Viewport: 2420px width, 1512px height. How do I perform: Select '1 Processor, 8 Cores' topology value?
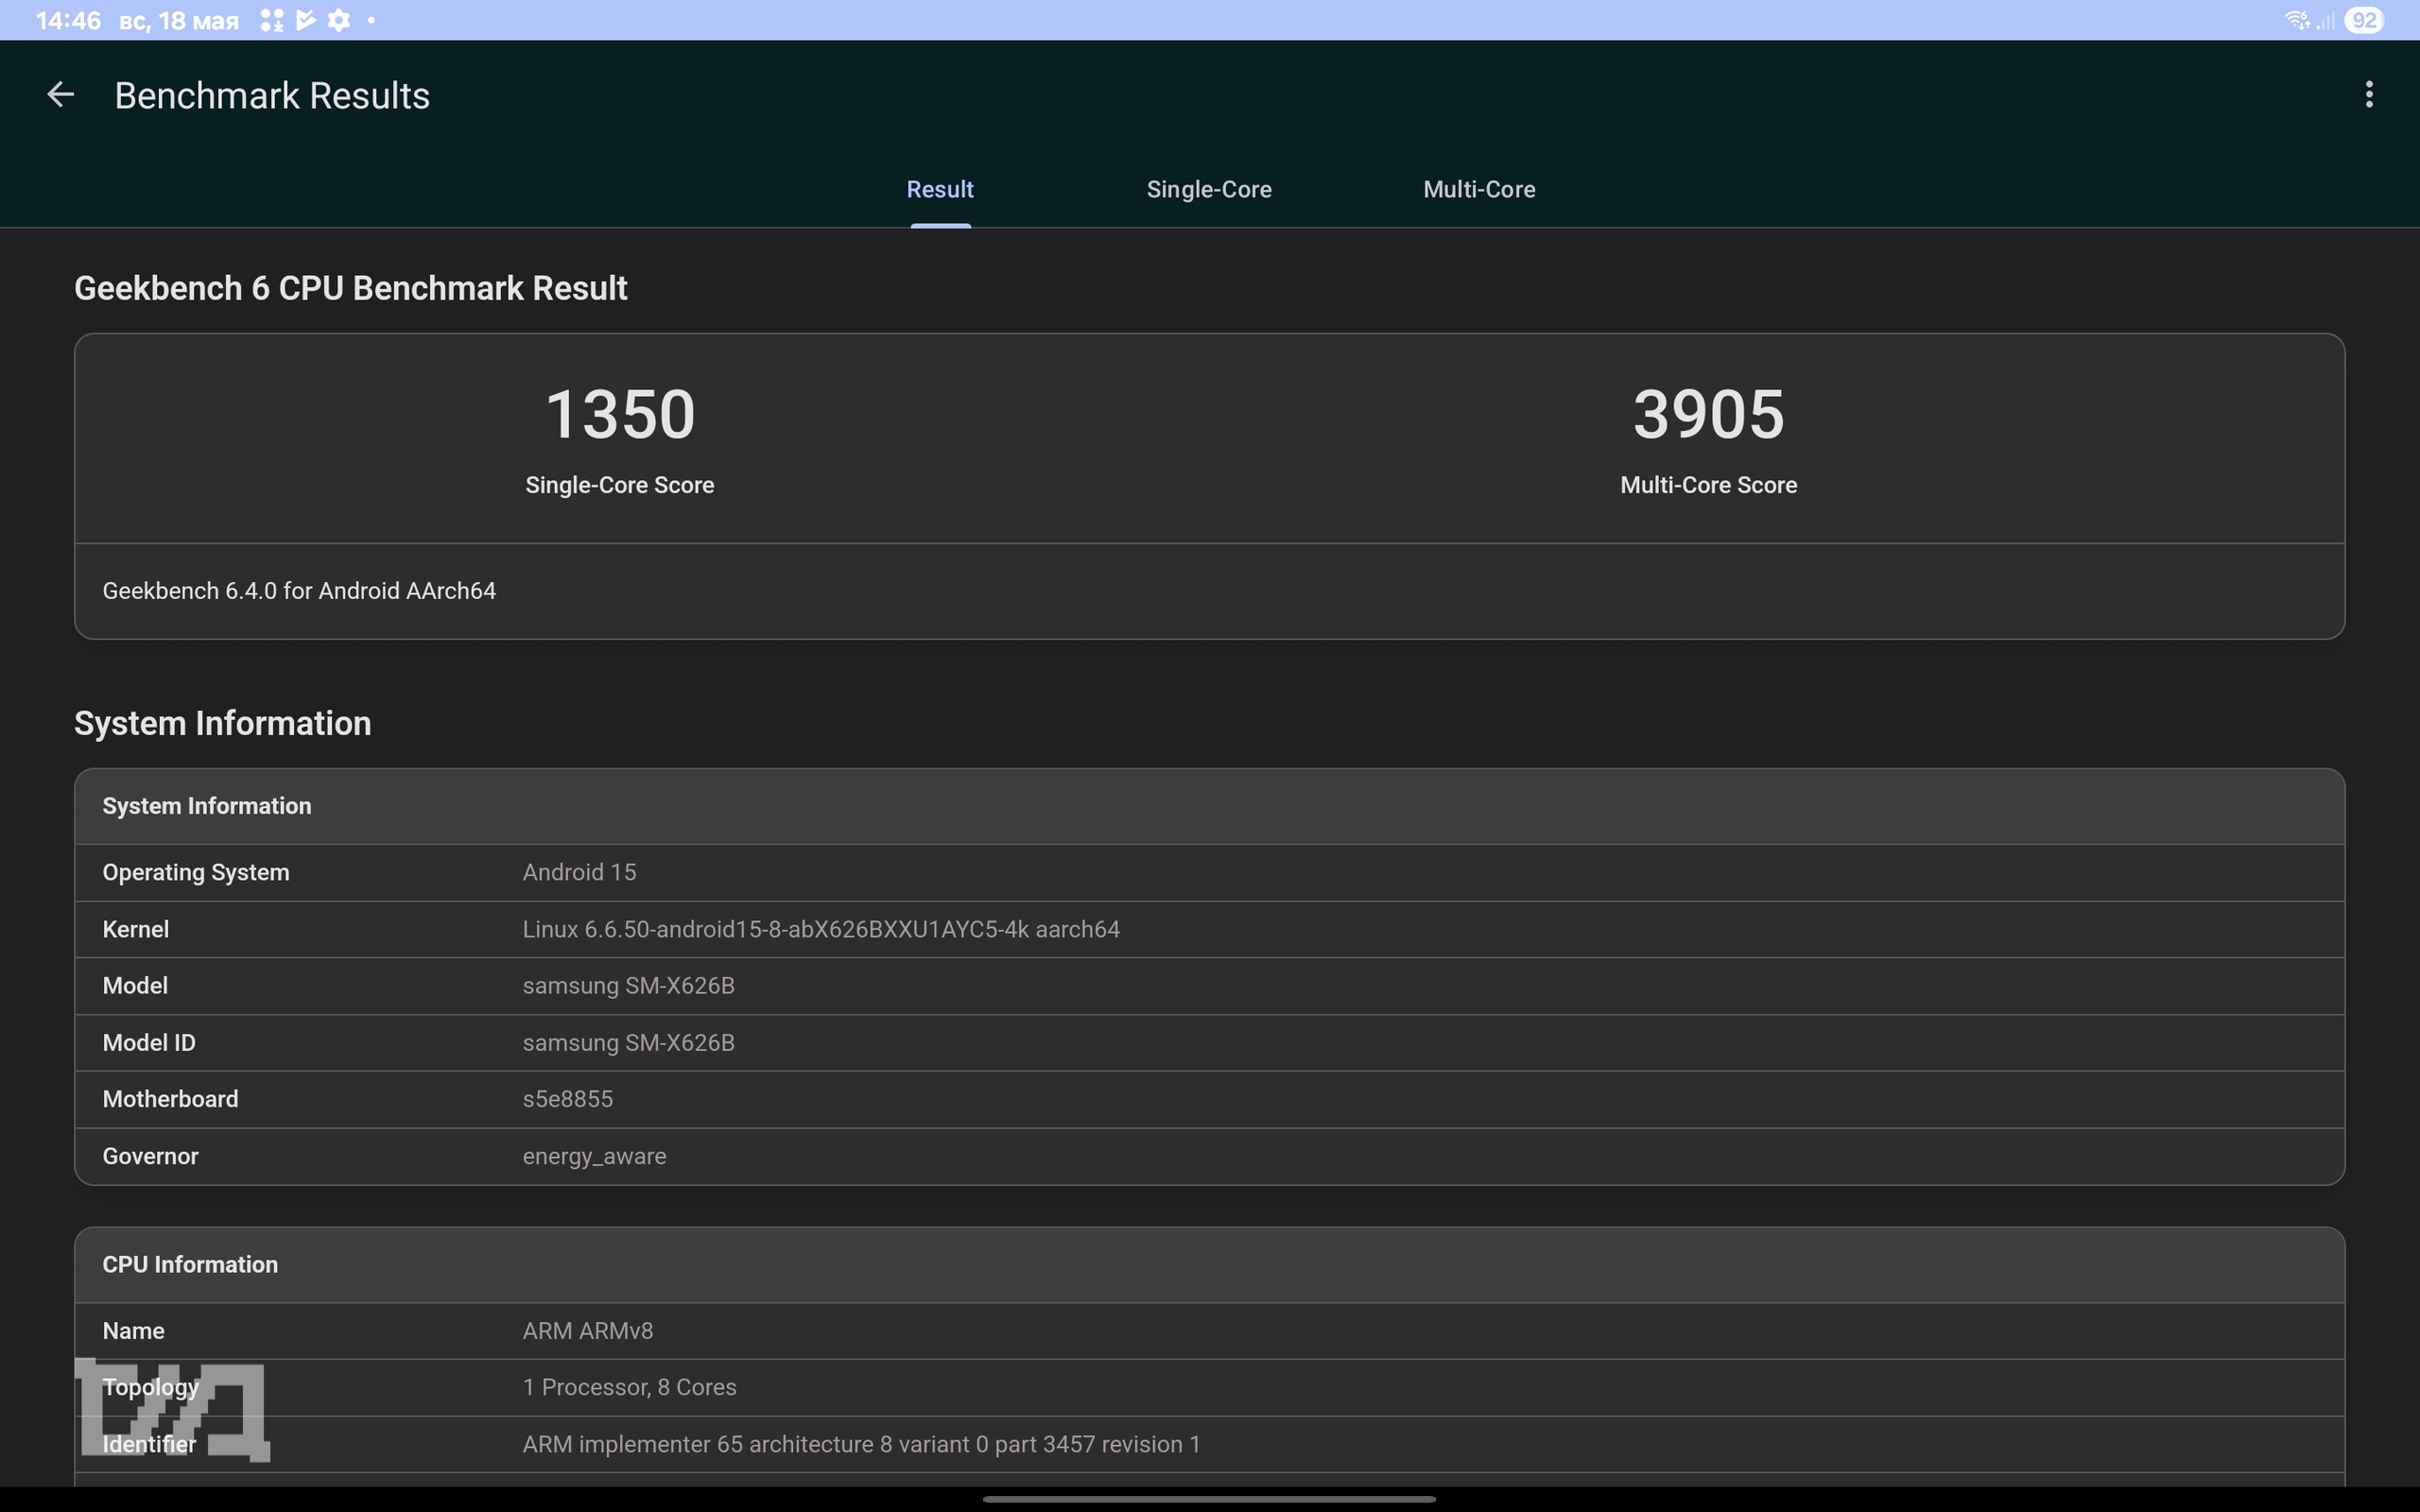coord(629,1387)
